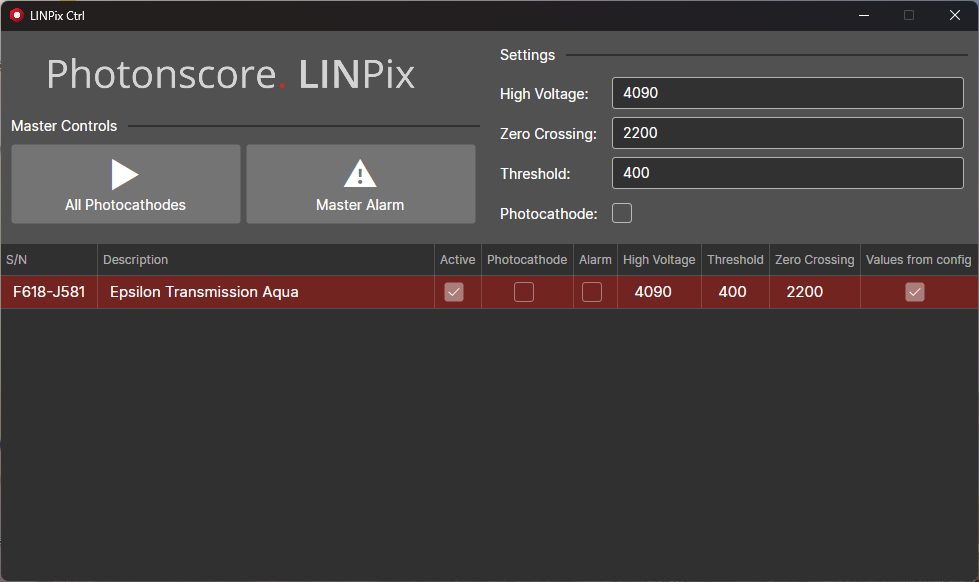
Task: Toggle Alarm checkbox in the F618-J581 row
Action: (x=592, y=292)
